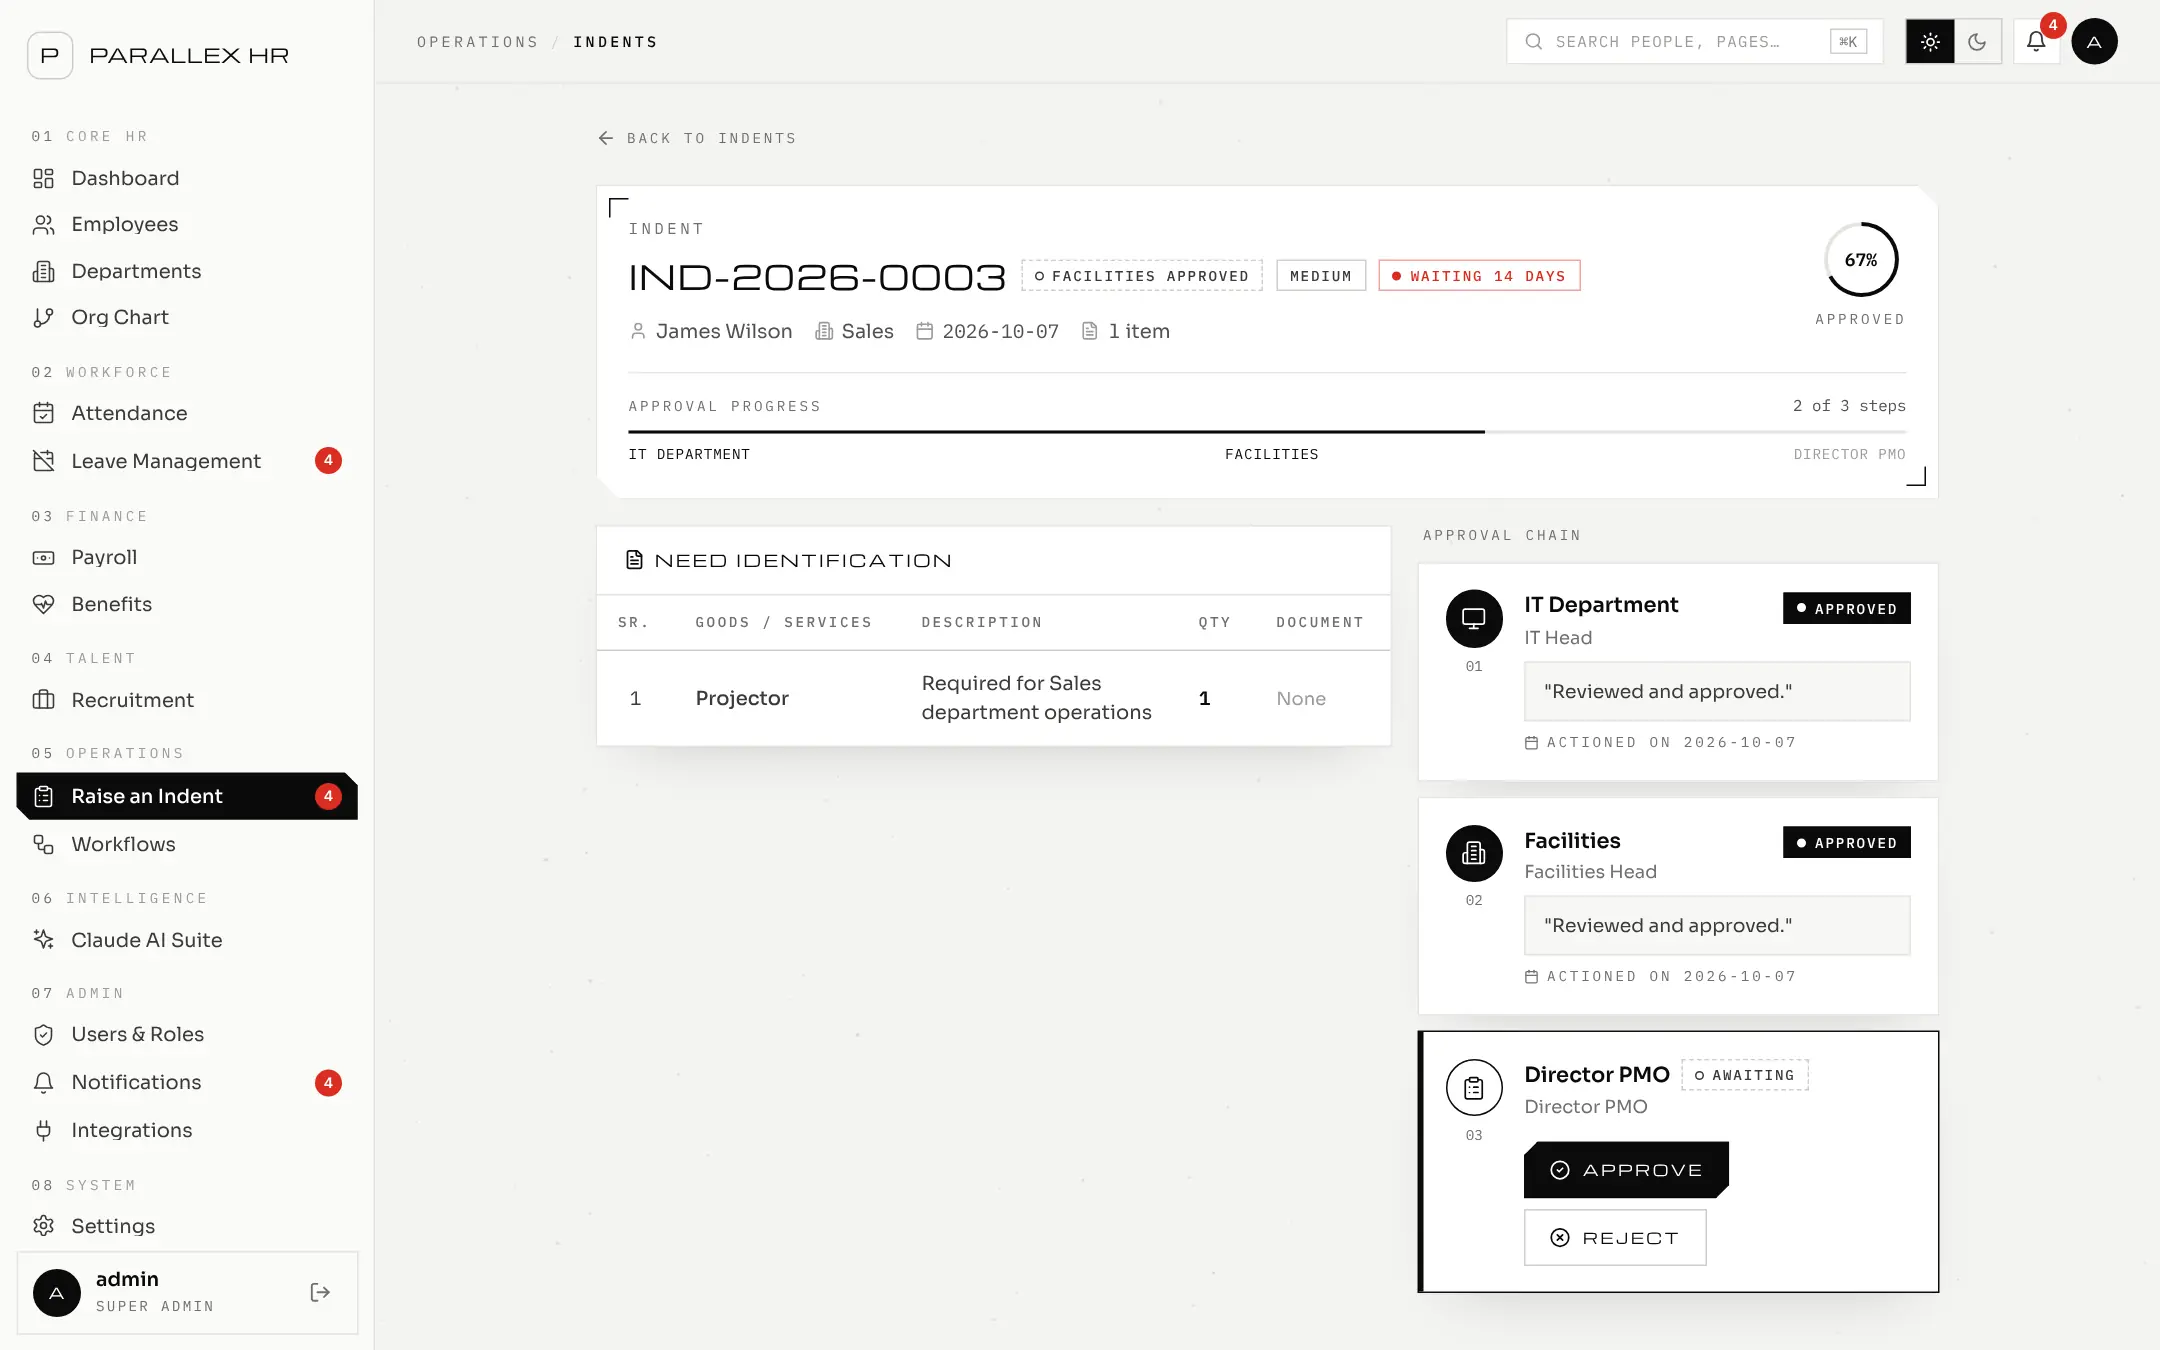Click the logout icon beside admin
This screenshot has height=1350, width=2160.
click(x=320, y=1292)
